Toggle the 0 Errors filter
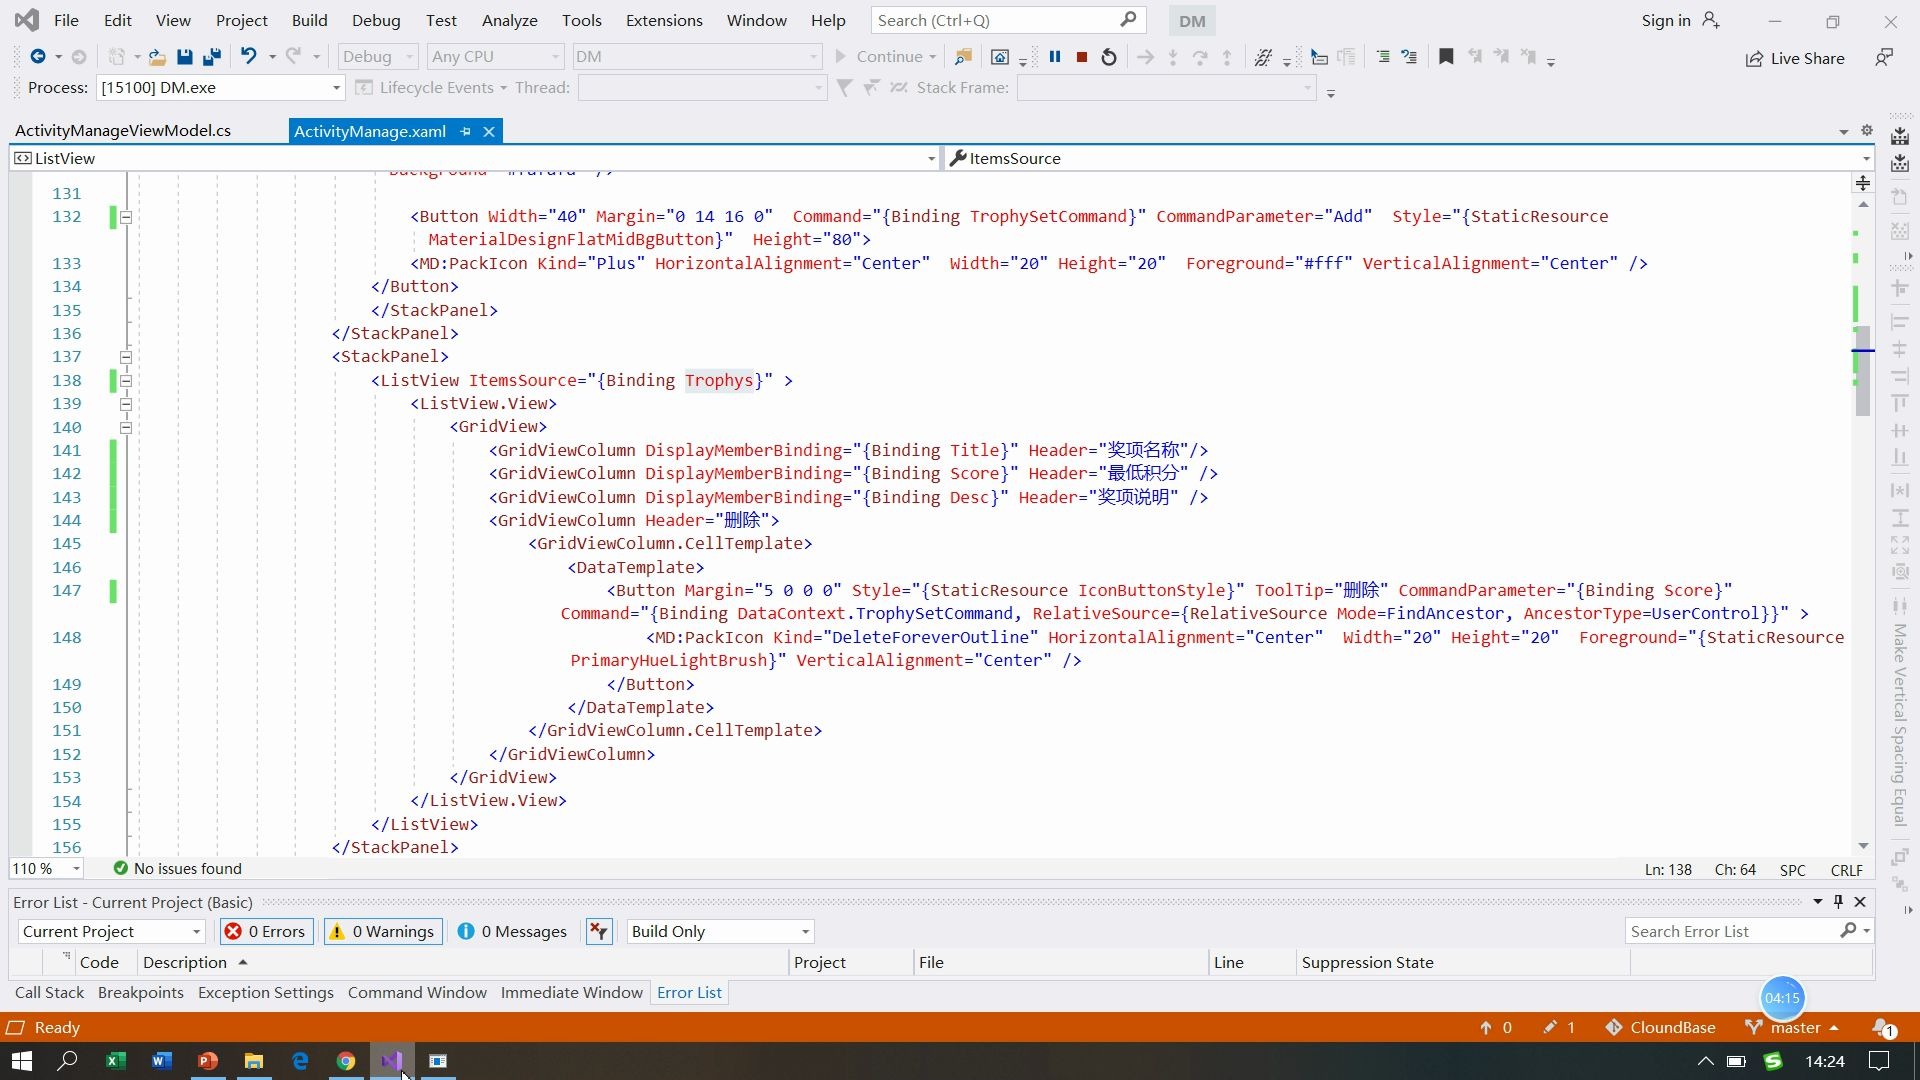1920x1080 pixels. pyautogui.click(x=266, y=931)
